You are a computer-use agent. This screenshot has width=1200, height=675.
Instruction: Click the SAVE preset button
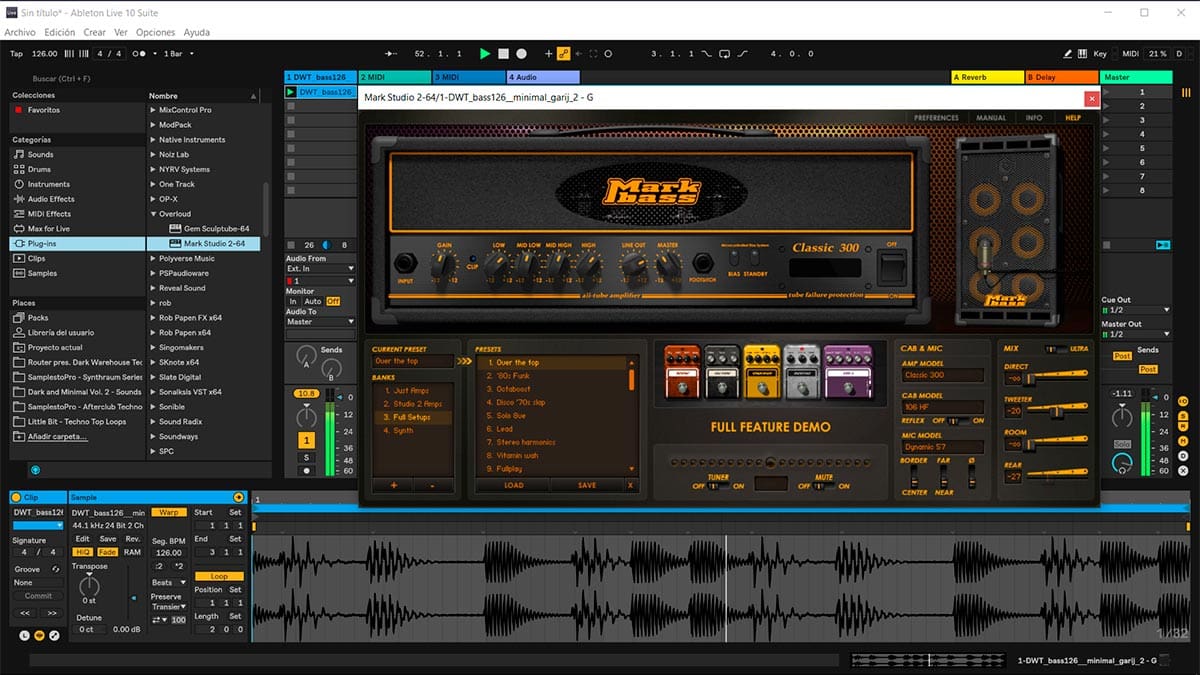pyautogui.click(x=587, y=485)
